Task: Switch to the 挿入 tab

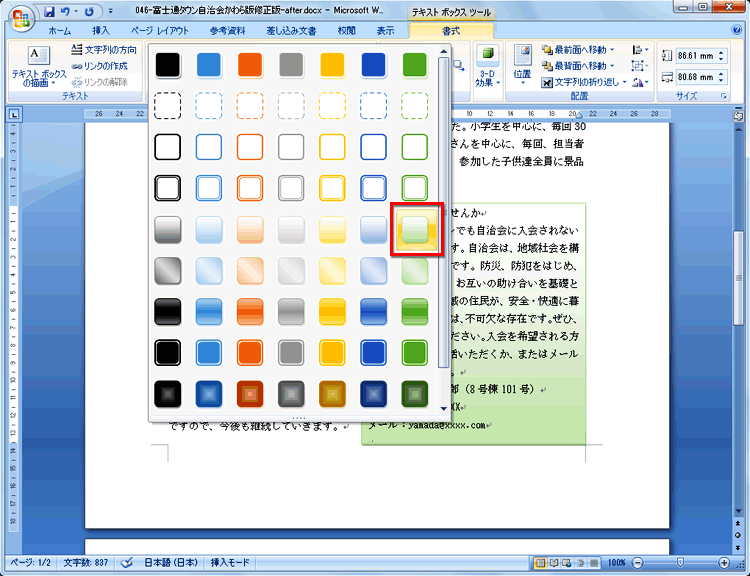Action: [101, 31]
